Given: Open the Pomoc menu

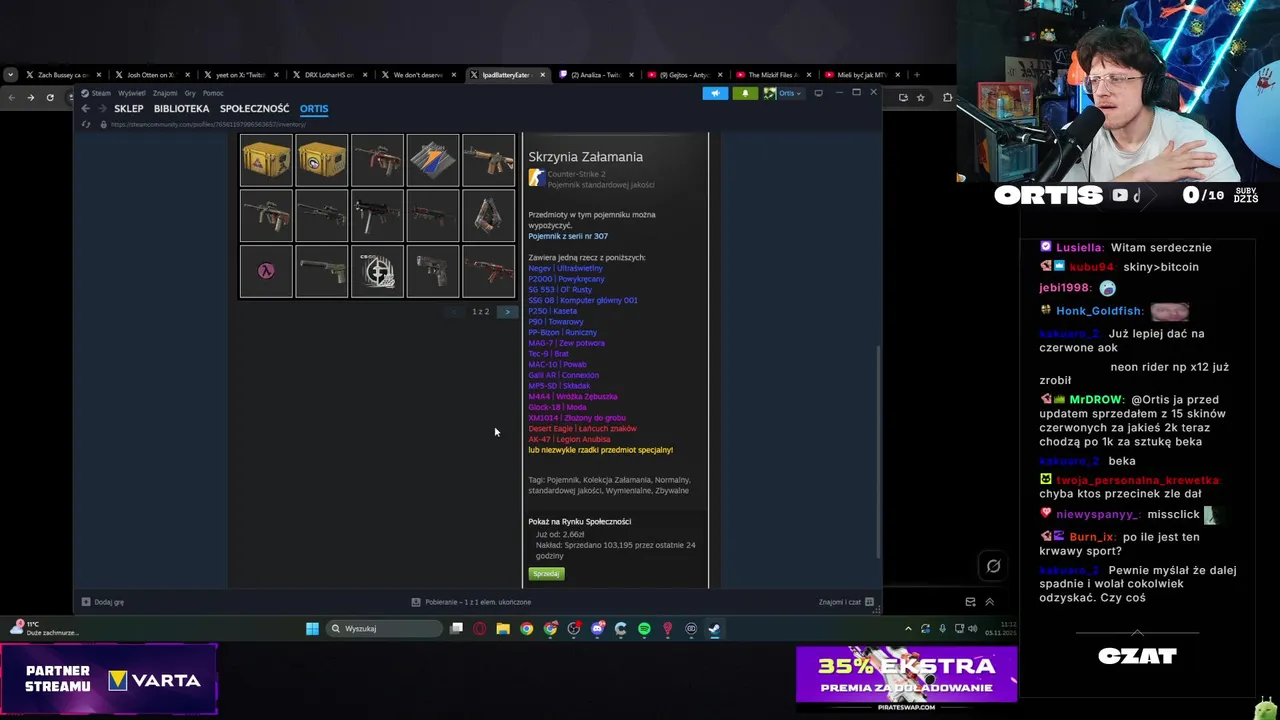Looking at the screenshot, I should pos(213,93).
